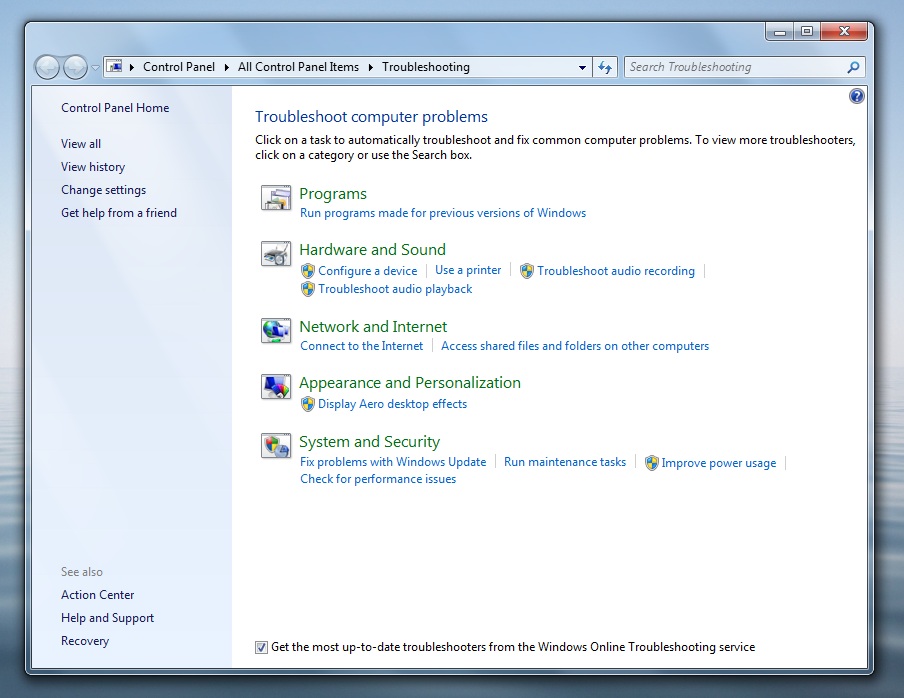
Task: Open Help and Support link
Action: 107,618
